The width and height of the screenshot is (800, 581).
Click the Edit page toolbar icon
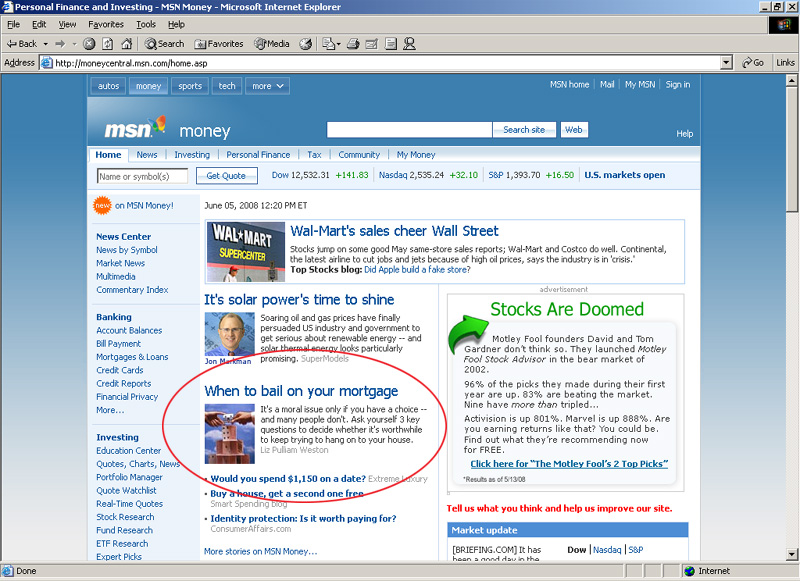[371, 44]
